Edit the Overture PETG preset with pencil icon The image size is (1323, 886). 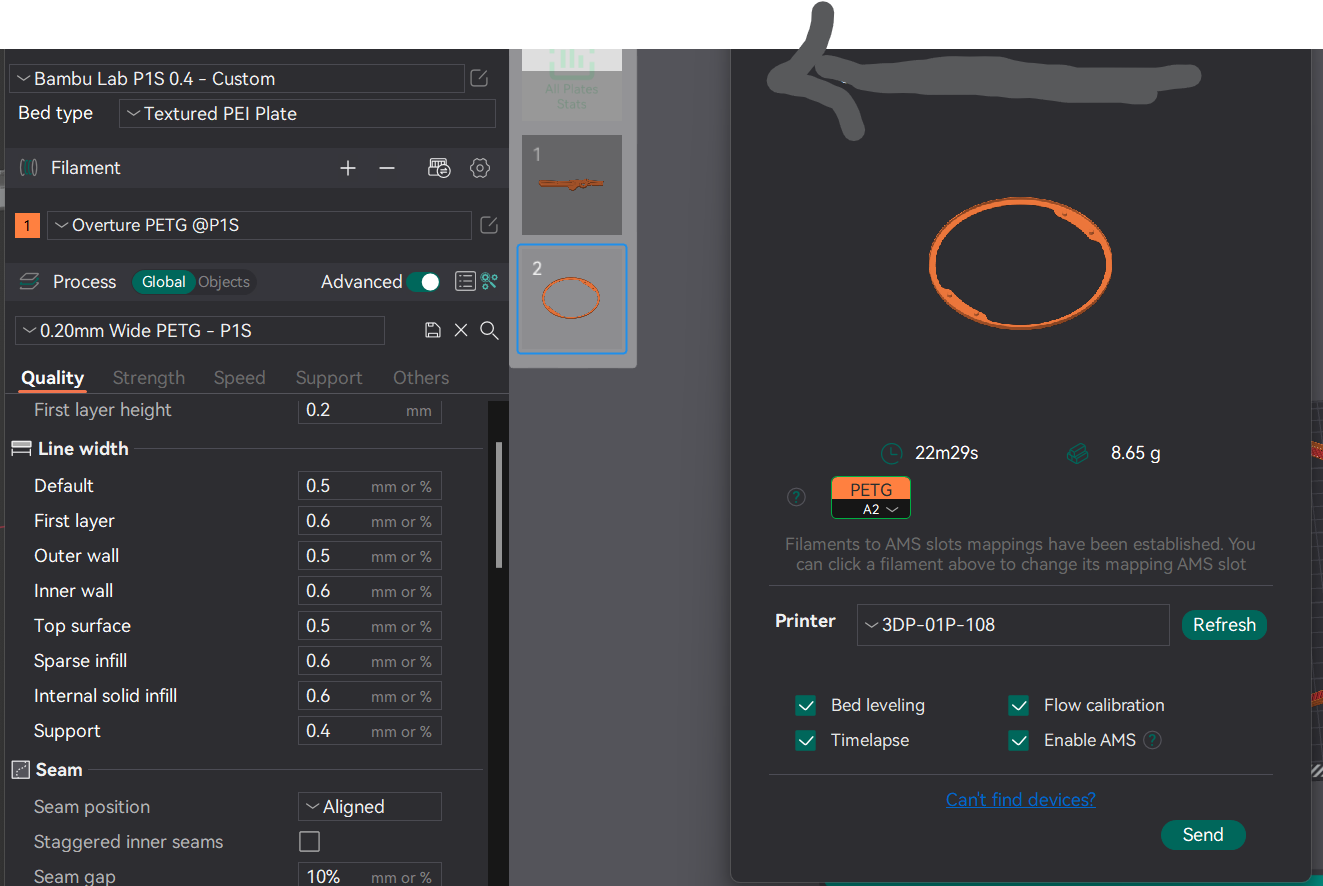point(488,225)
